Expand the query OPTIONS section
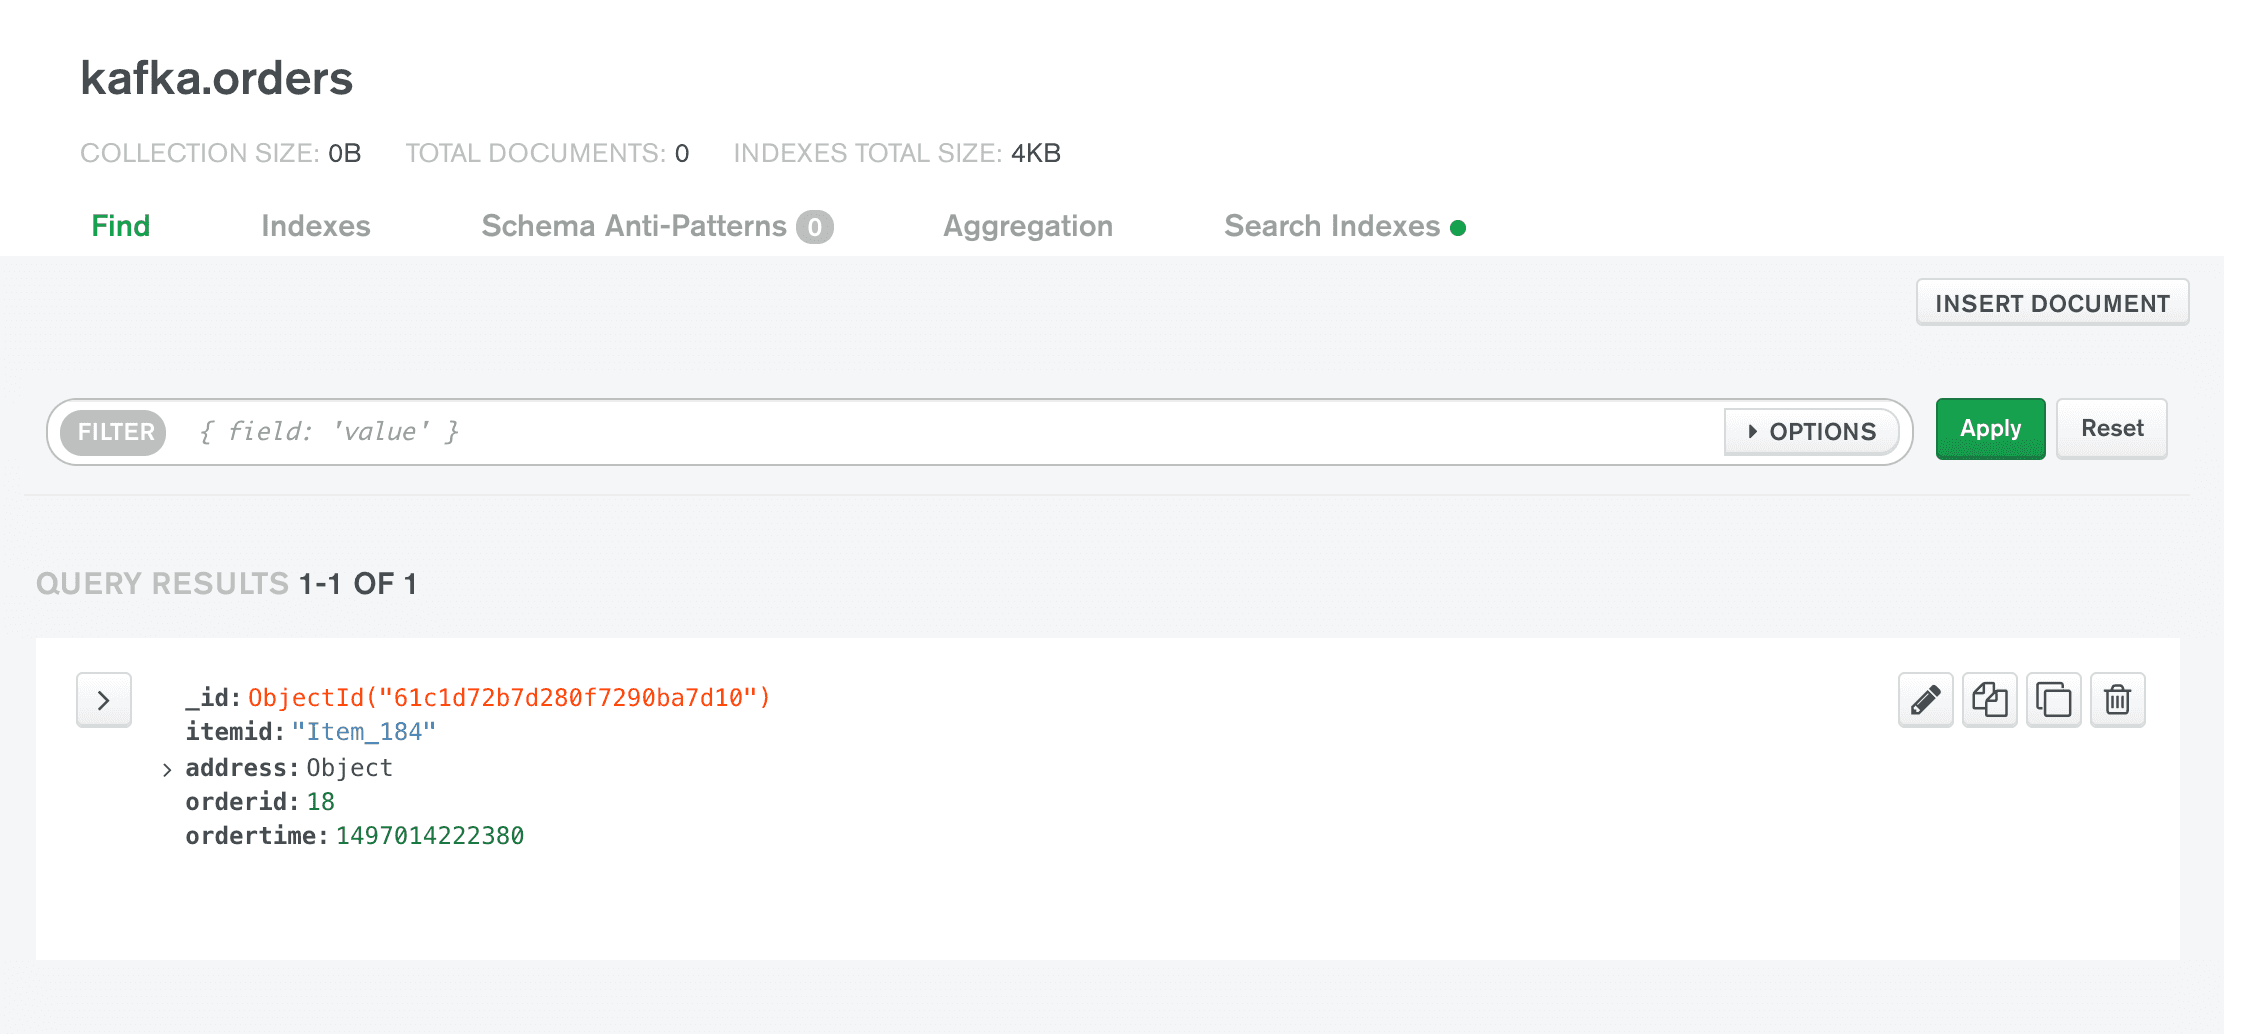 [1811, 432]
